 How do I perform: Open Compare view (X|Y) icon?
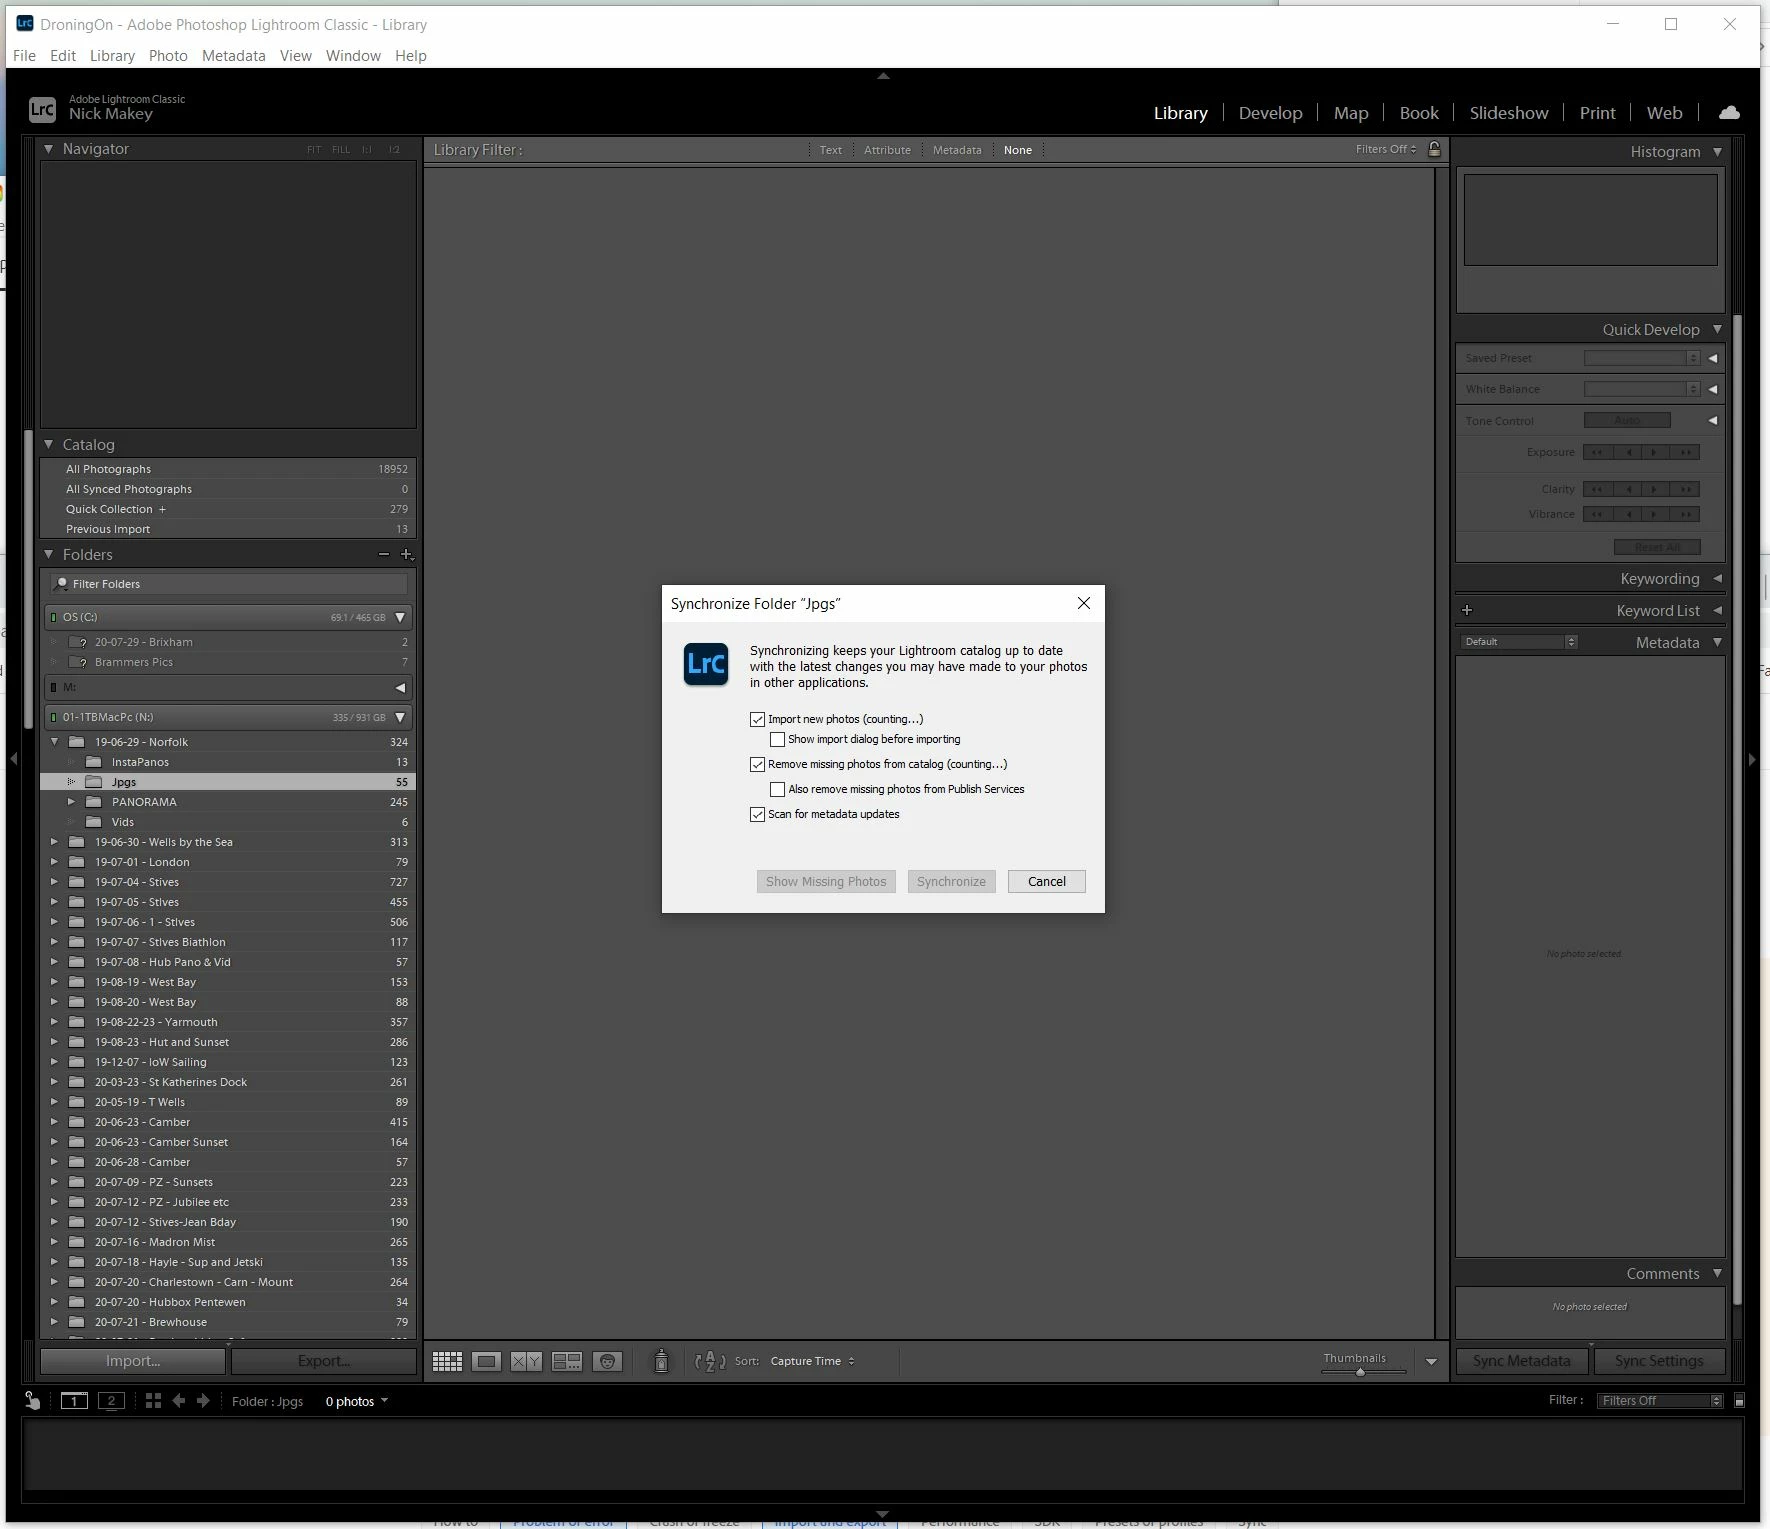point(527,1361)
